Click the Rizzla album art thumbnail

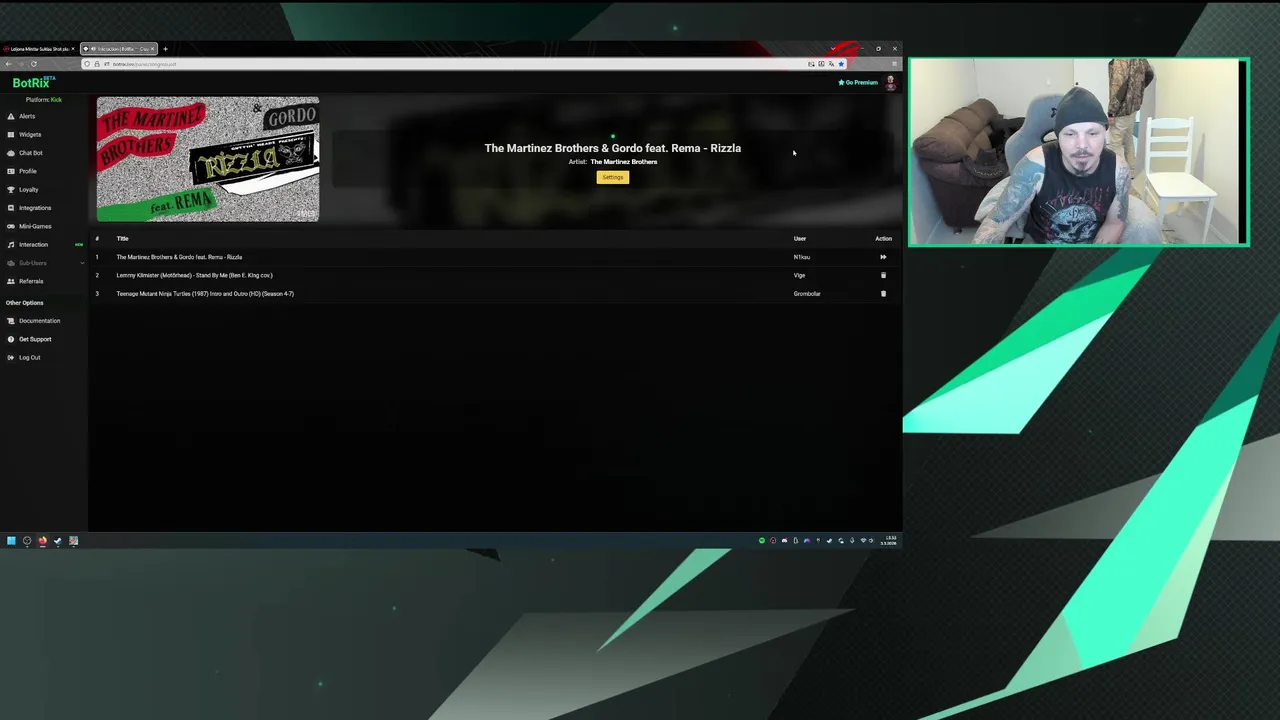[208, 159]
